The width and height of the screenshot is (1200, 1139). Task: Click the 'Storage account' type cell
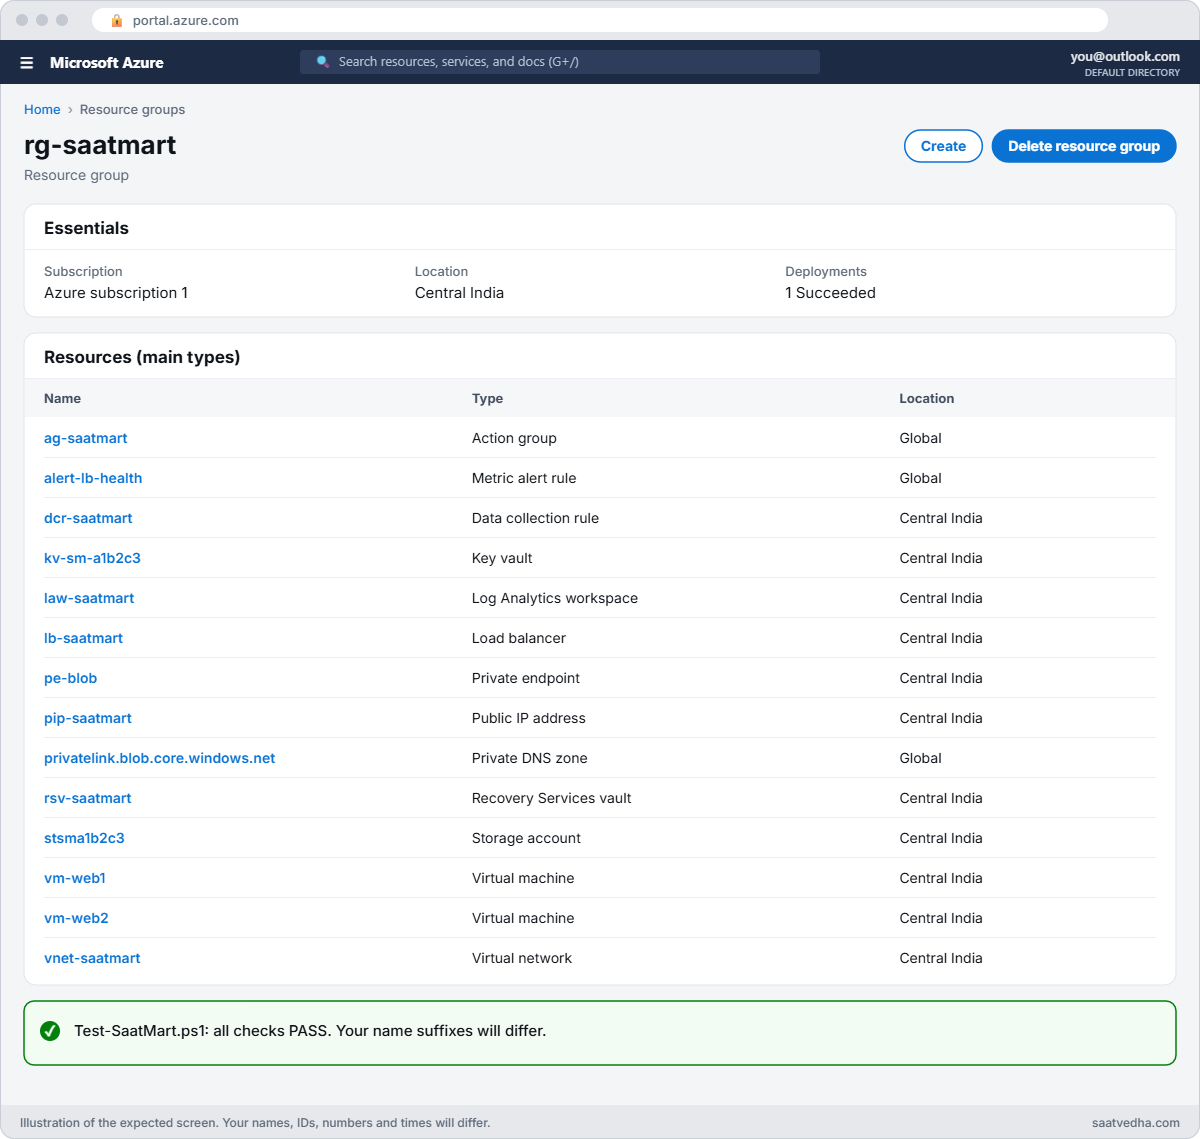click(526, 838)
